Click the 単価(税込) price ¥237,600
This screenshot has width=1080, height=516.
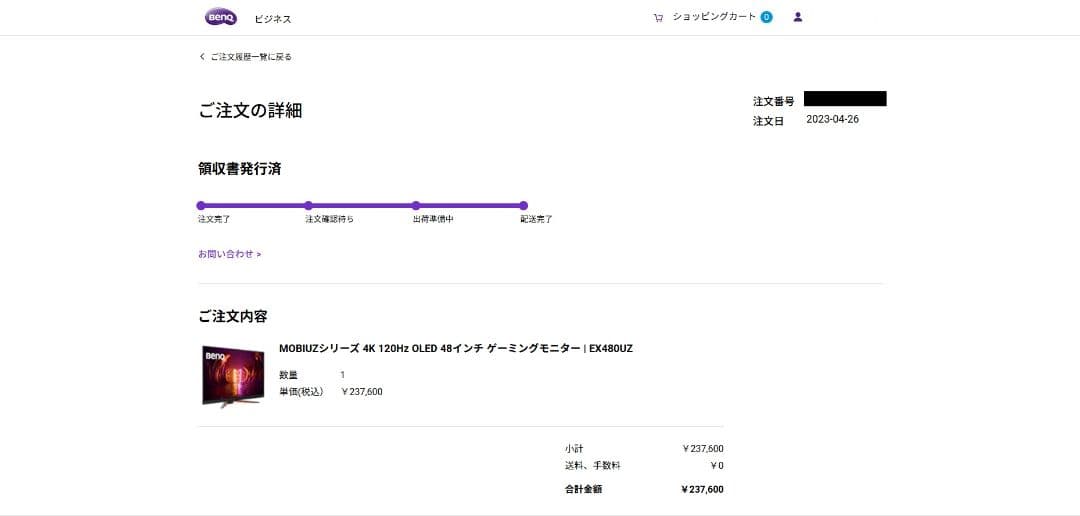click(x=362, y=392)
